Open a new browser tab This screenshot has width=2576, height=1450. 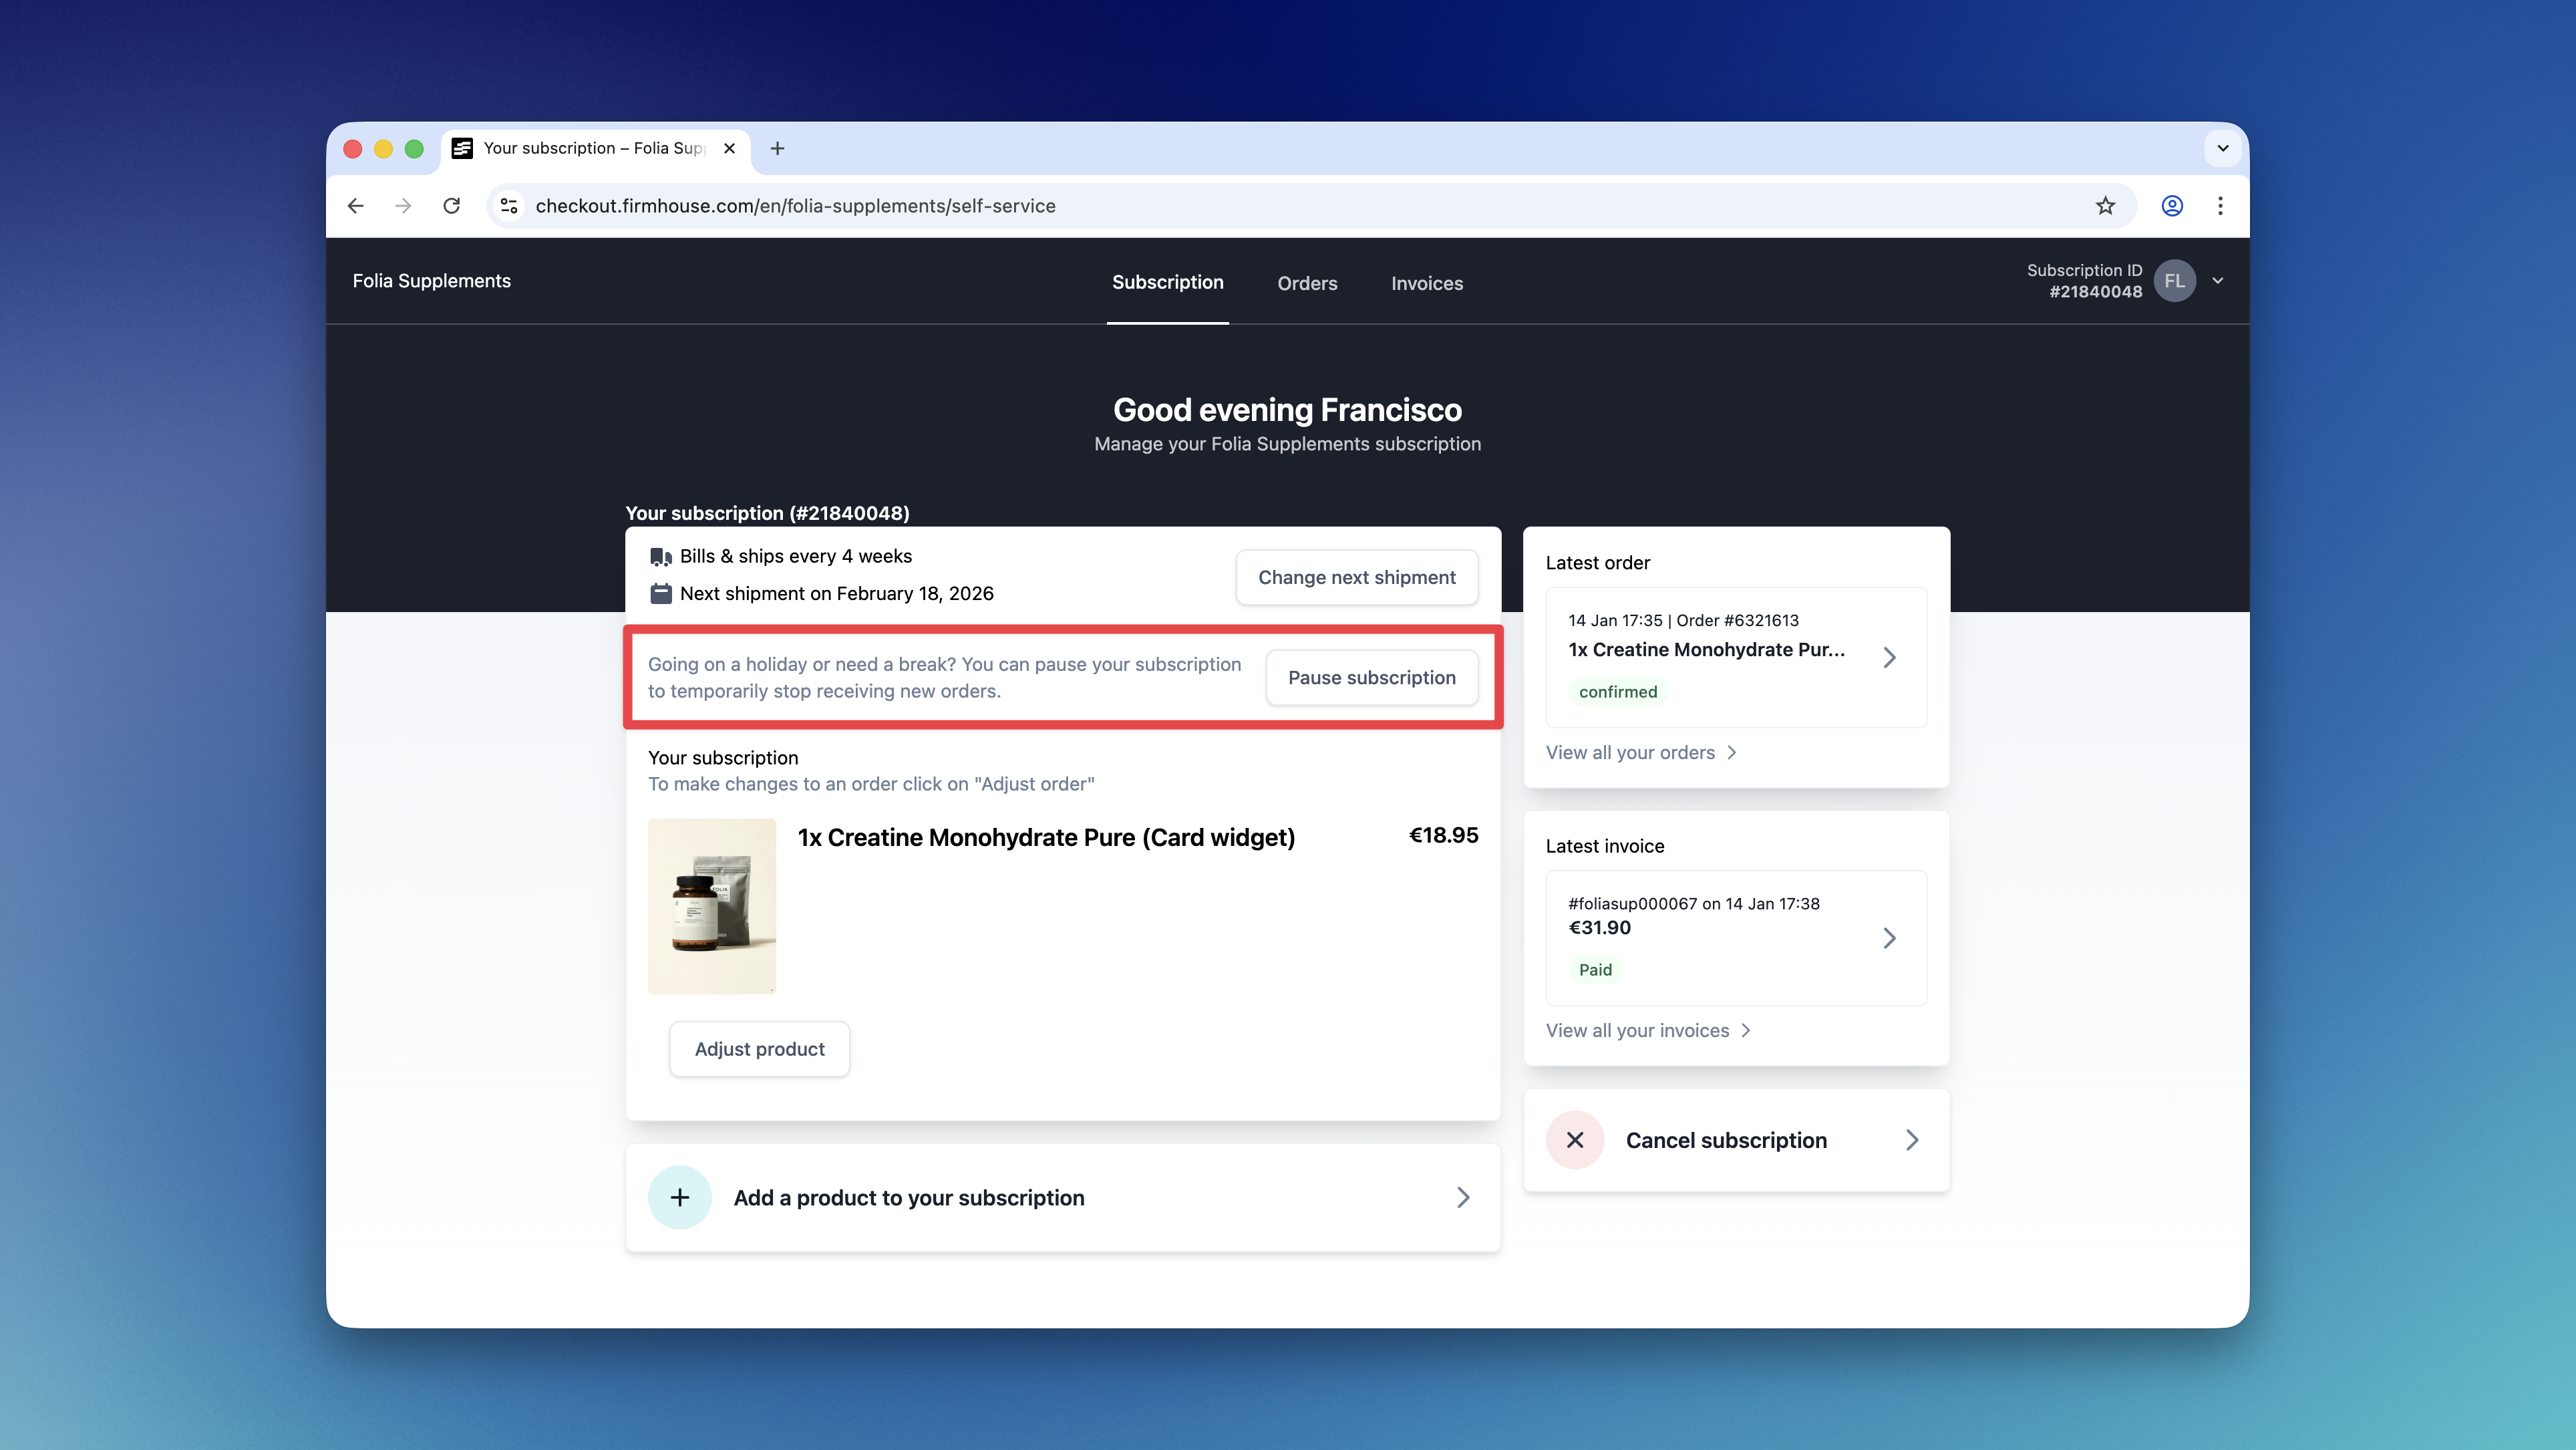tap(777, 149)
